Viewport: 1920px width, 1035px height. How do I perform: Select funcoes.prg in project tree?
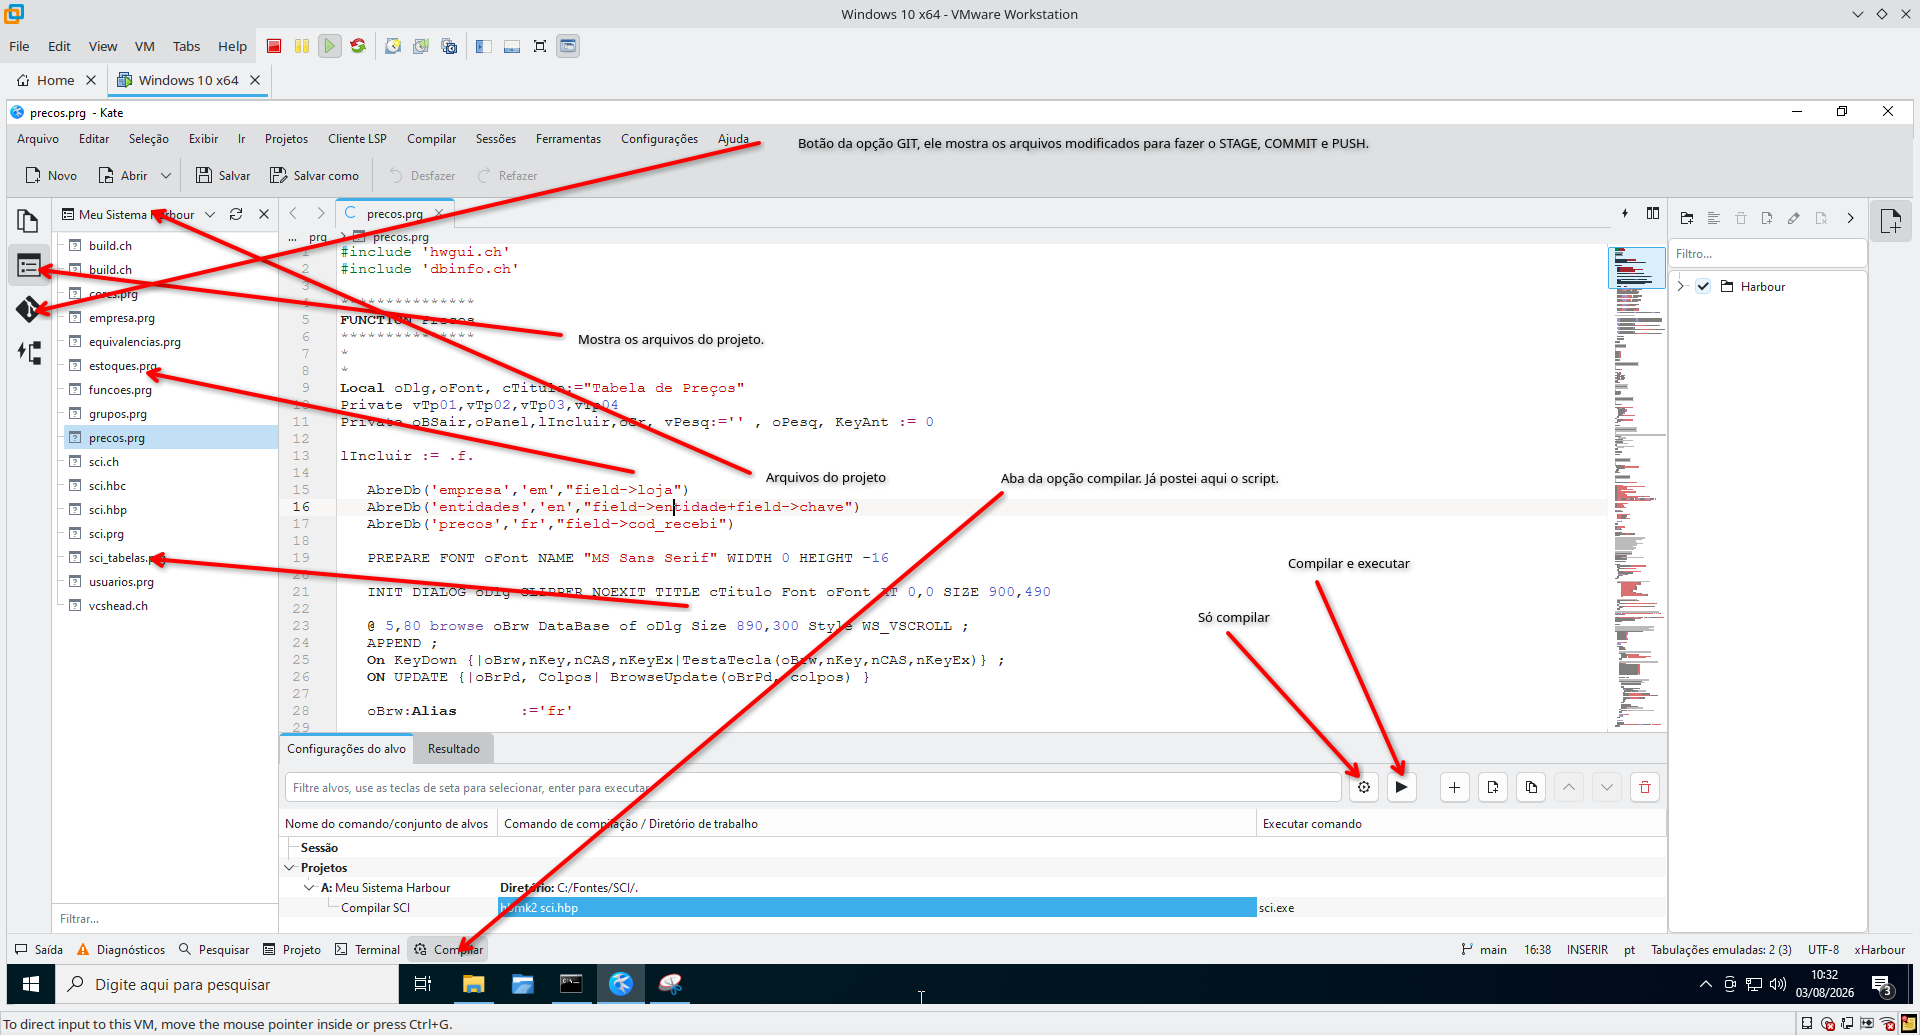click(x=120, y=390)
